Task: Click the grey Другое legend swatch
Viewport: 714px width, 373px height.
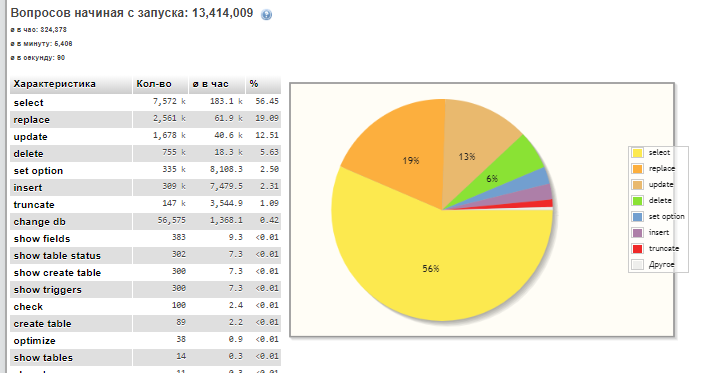Action: [638, 265]
